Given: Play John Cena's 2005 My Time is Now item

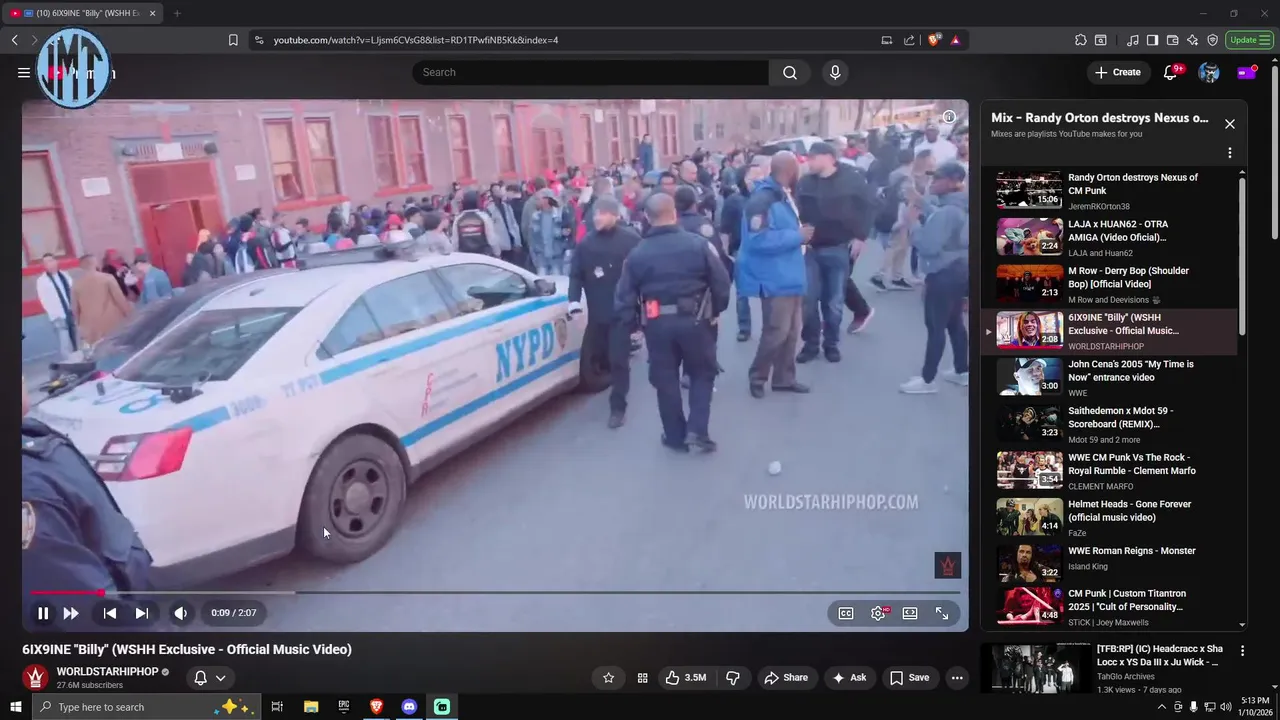Looking at the screenshot, I should click(x=1110, y=377).
